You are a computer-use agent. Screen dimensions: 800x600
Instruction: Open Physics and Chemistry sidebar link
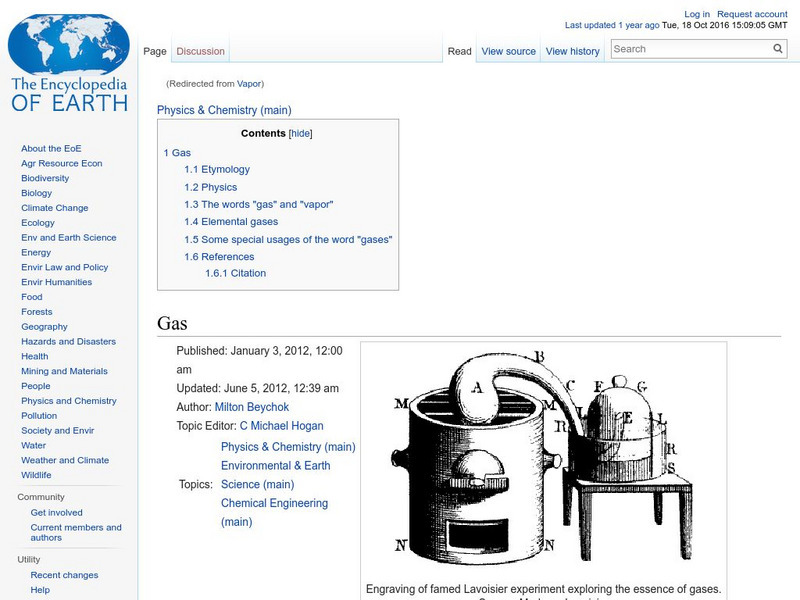pyautogui.click(x=69, y=401)
